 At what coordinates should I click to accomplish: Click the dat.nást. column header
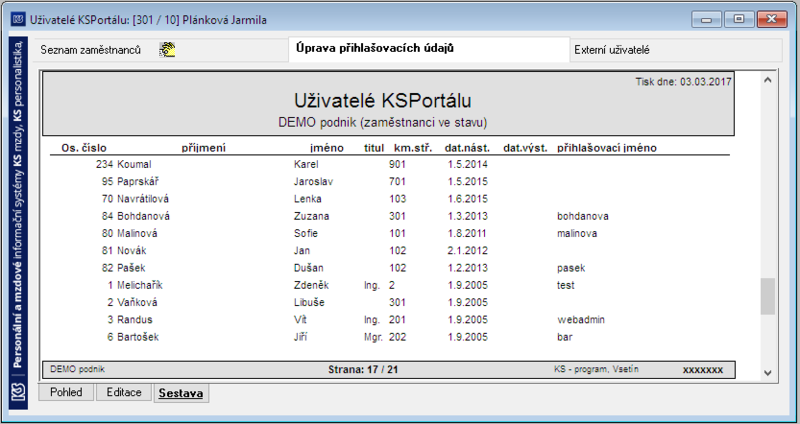tap(467, 148)
